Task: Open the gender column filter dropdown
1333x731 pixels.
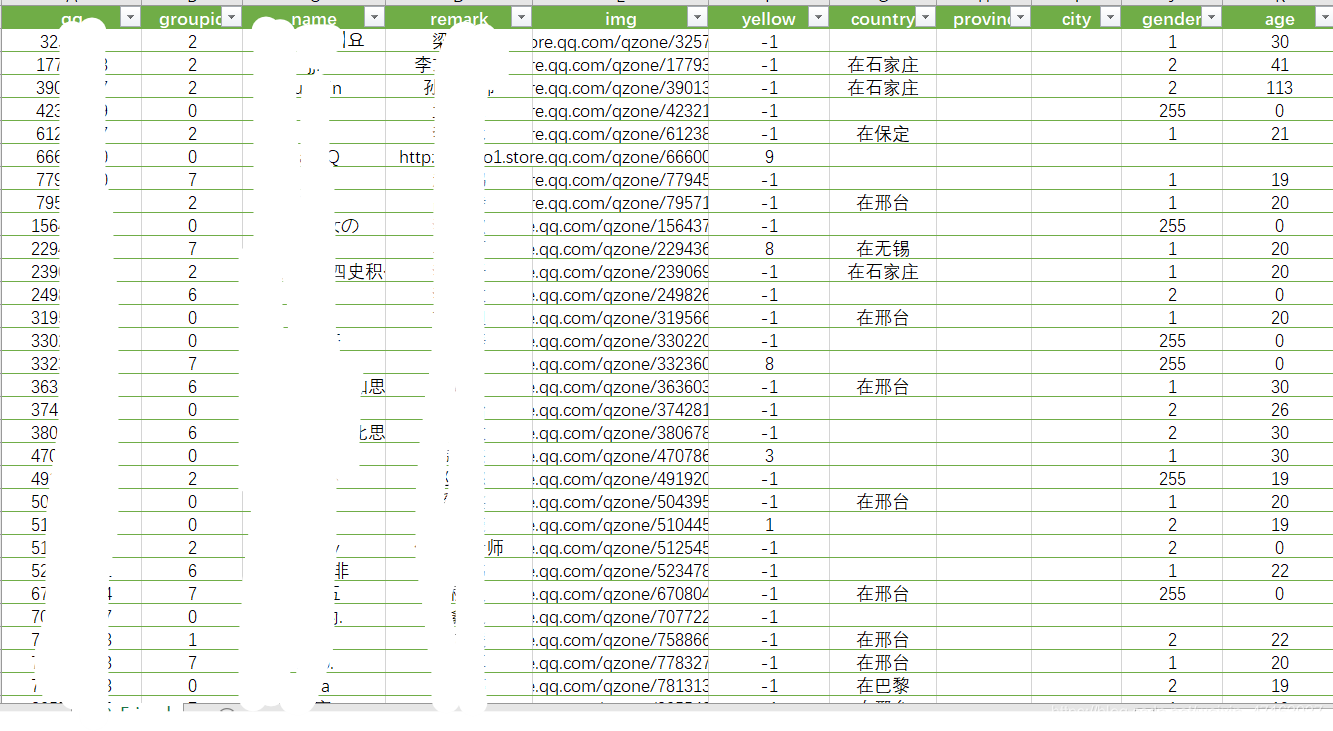Action: tap(1211, 18)
